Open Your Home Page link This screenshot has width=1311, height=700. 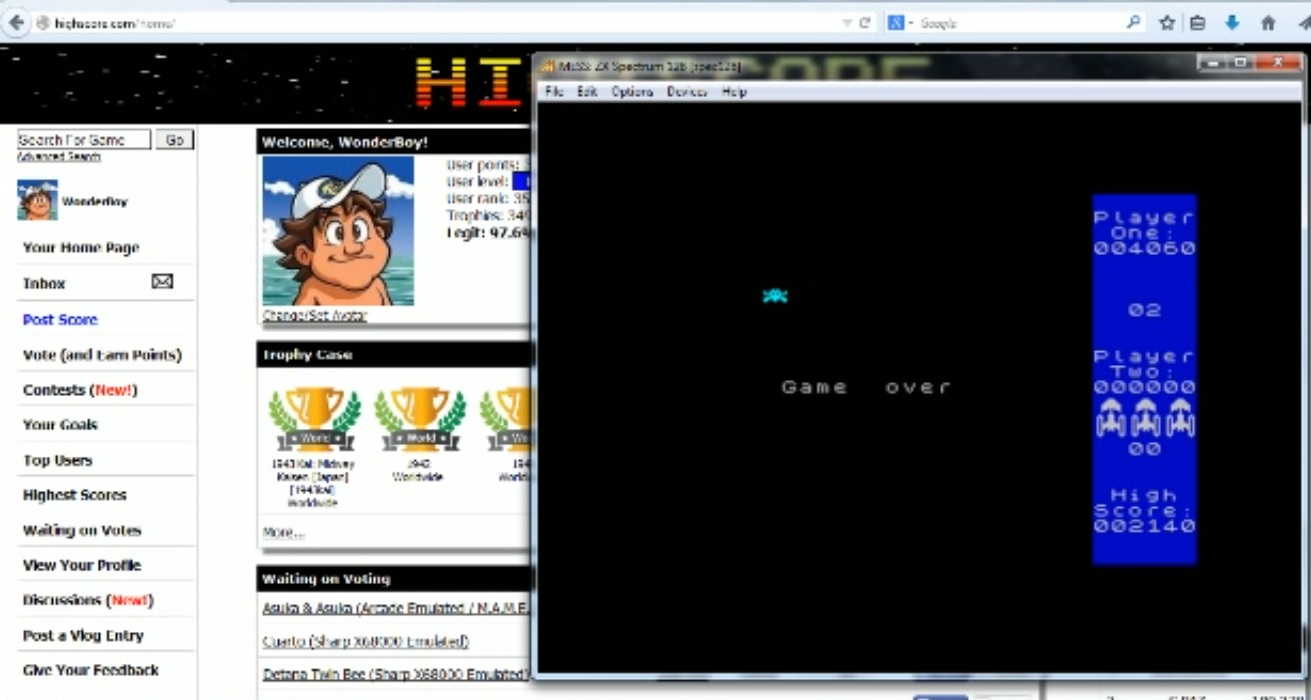coord(81,247)
